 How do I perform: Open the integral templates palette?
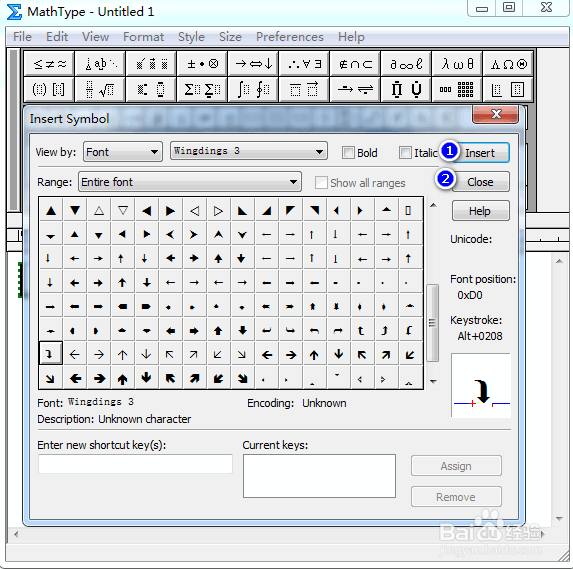[254, 90]
